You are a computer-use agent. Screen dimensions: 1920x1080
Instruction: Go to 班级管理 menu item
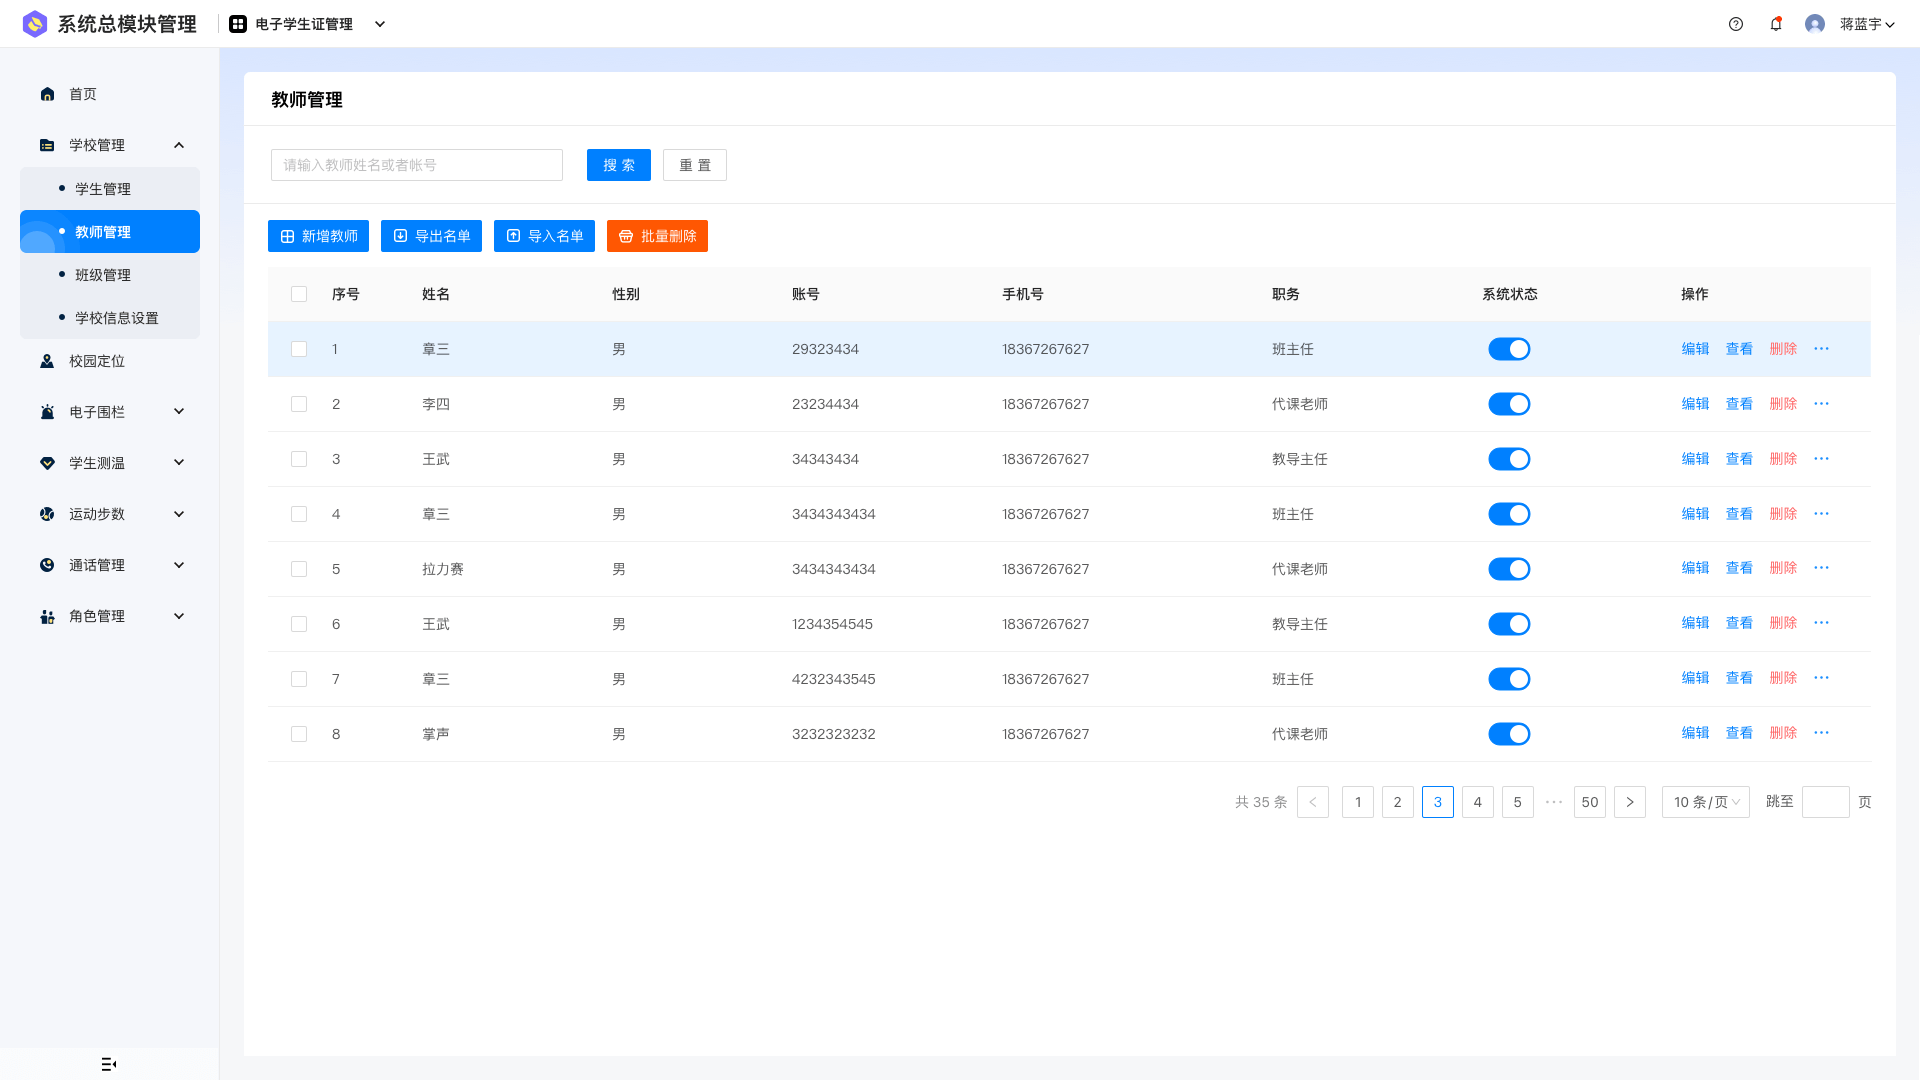(x=103, y=275)
